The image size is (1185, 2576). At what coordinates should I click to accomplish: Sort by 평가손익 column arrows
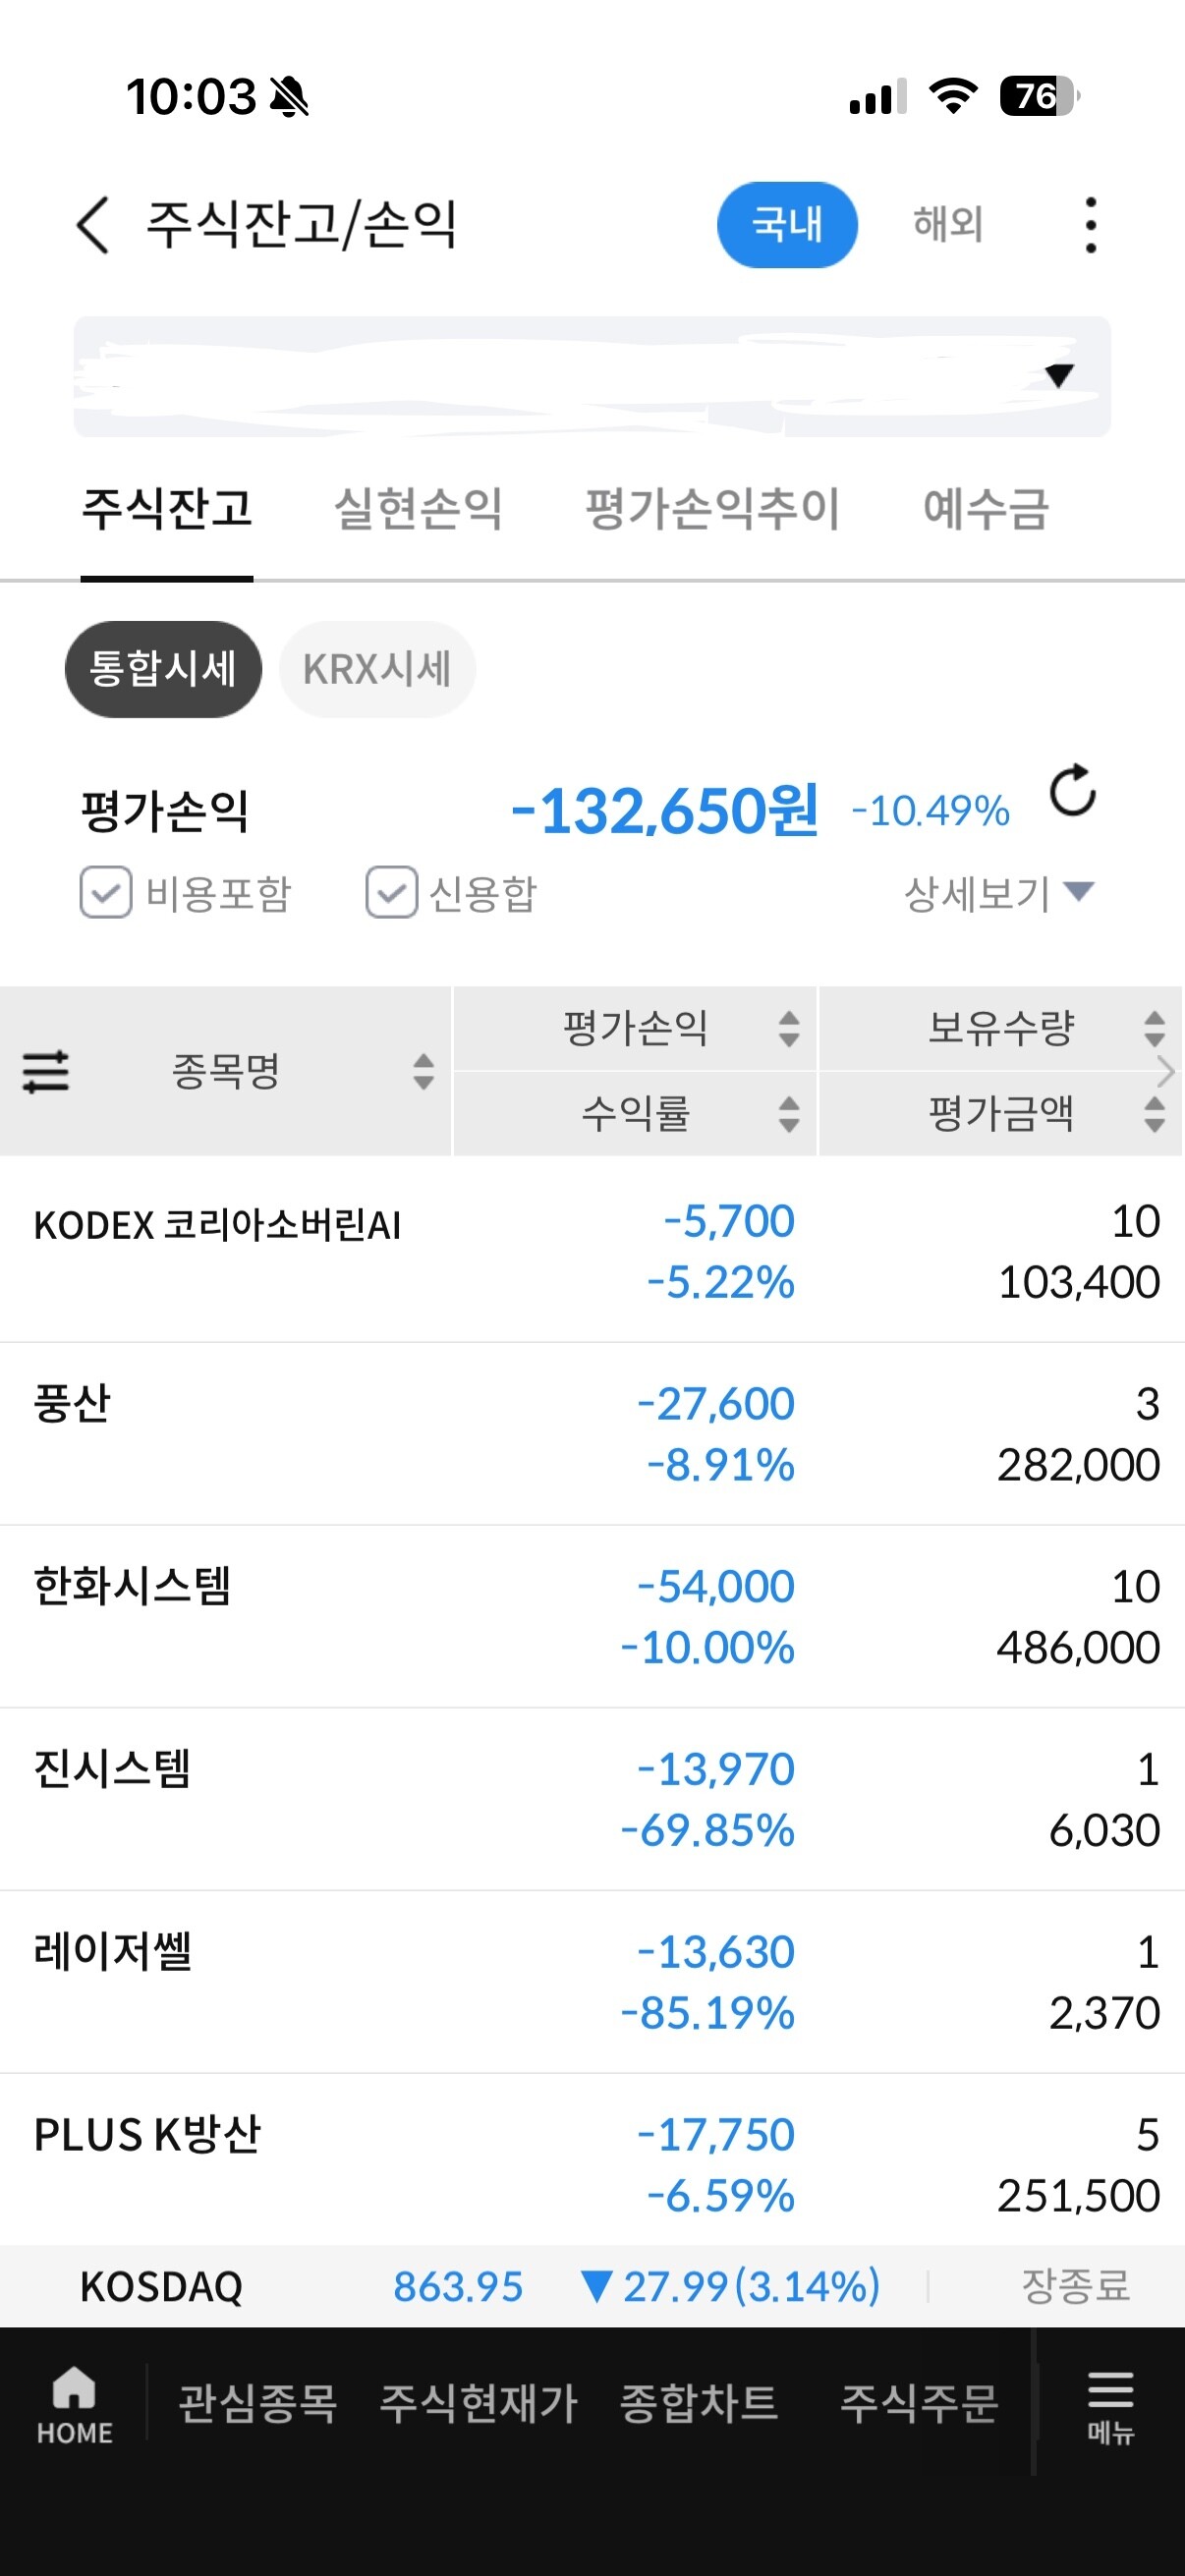(x=788, y=1028)
